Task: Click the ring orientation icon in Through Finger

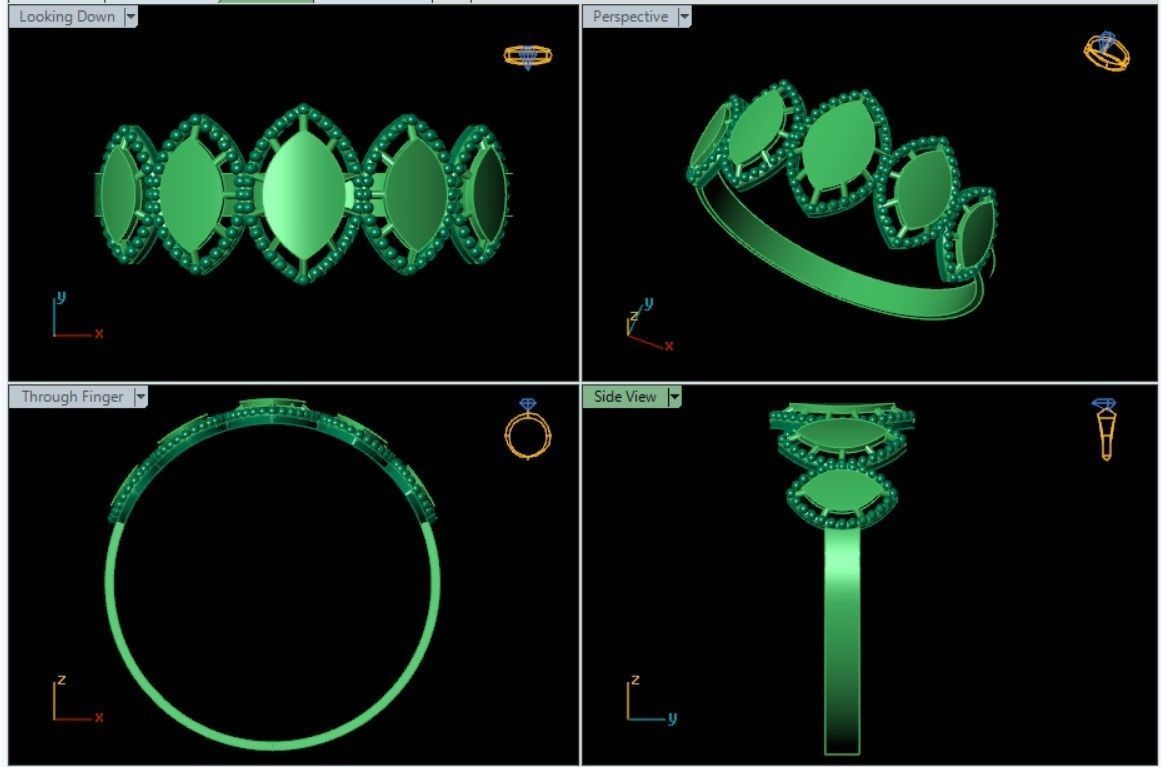Action: pos(528,429)
